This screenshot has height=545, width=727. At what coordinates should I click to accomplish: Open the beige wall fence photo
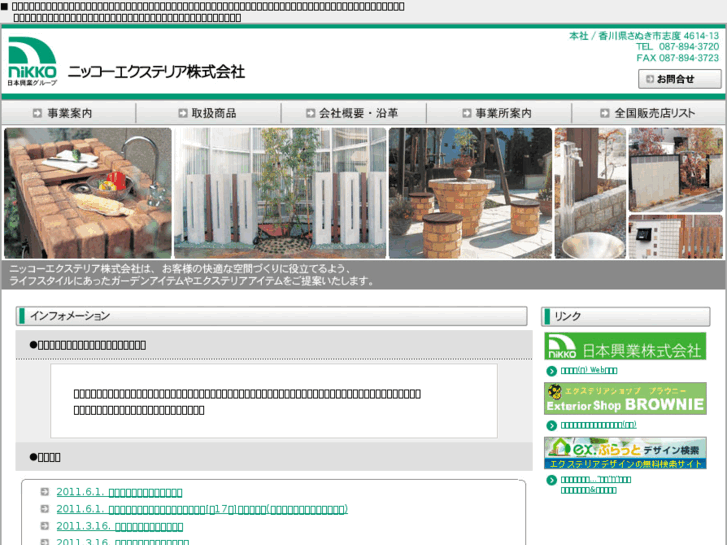tap(676, 170)
